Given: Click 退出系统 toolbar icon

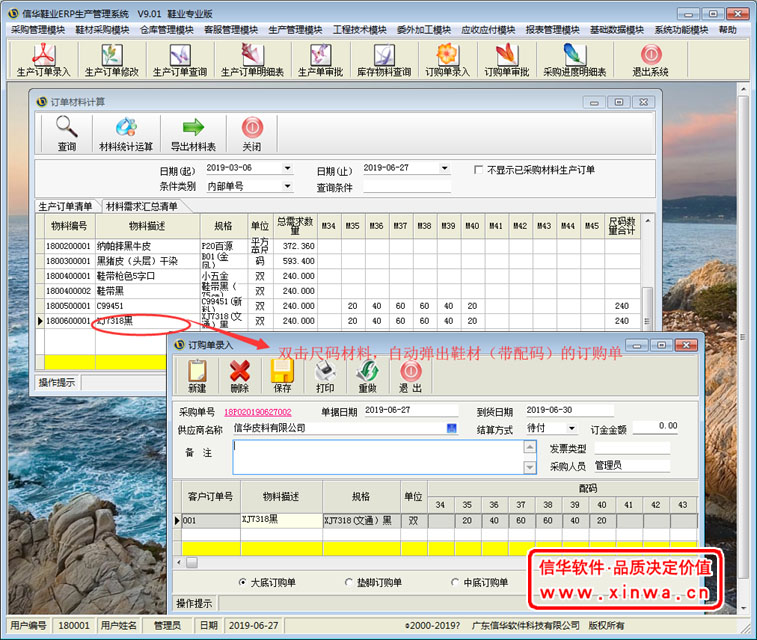Looking at the screenshot, I should click(651, 60).
